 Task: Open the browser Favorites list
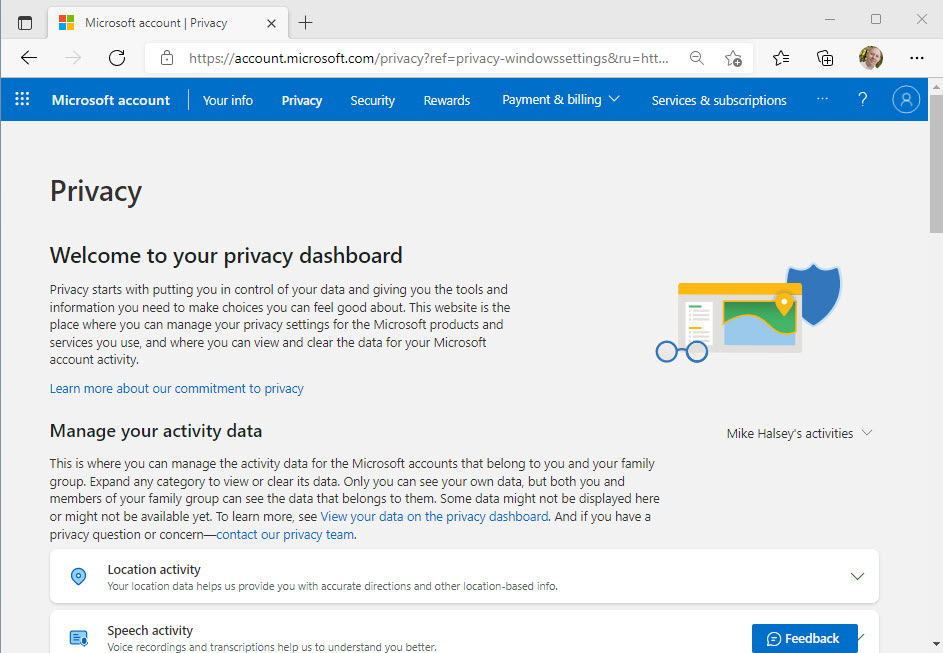tap(781, 58)
